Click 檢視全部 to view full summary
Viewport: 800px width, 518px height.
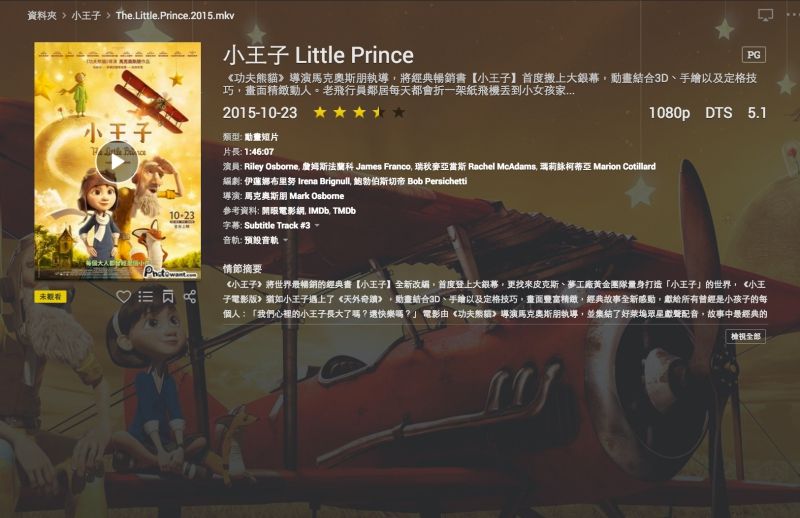pyautogui.click(x=745, y=336)
